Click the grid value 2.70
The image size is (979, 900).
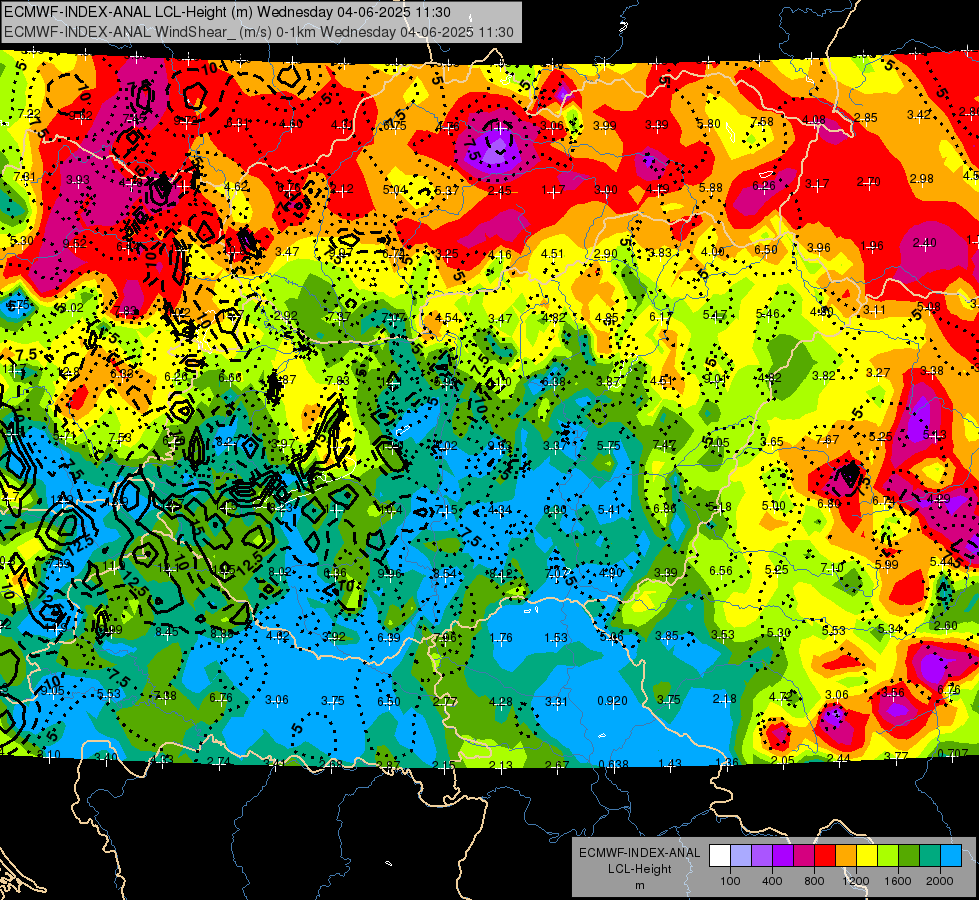point(868,182)
